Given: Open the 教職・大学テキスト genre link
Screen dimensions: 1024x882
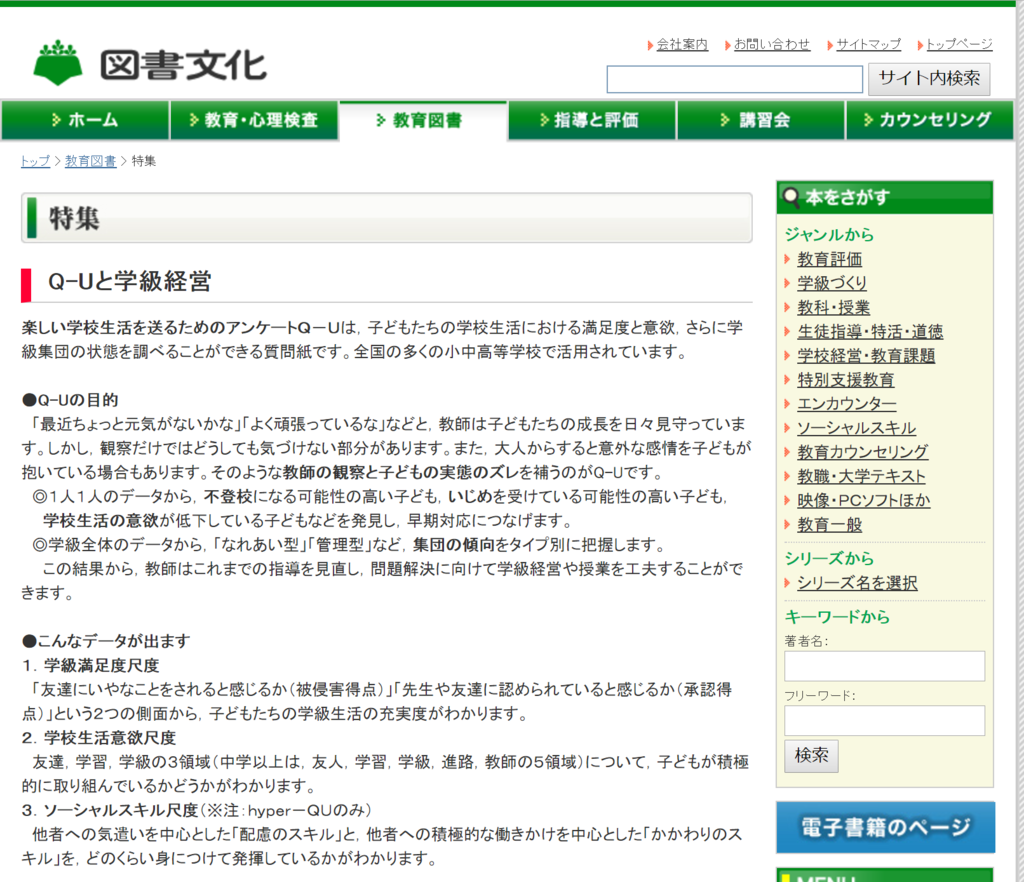Looking at the screenshot, I should pos(861,477).
